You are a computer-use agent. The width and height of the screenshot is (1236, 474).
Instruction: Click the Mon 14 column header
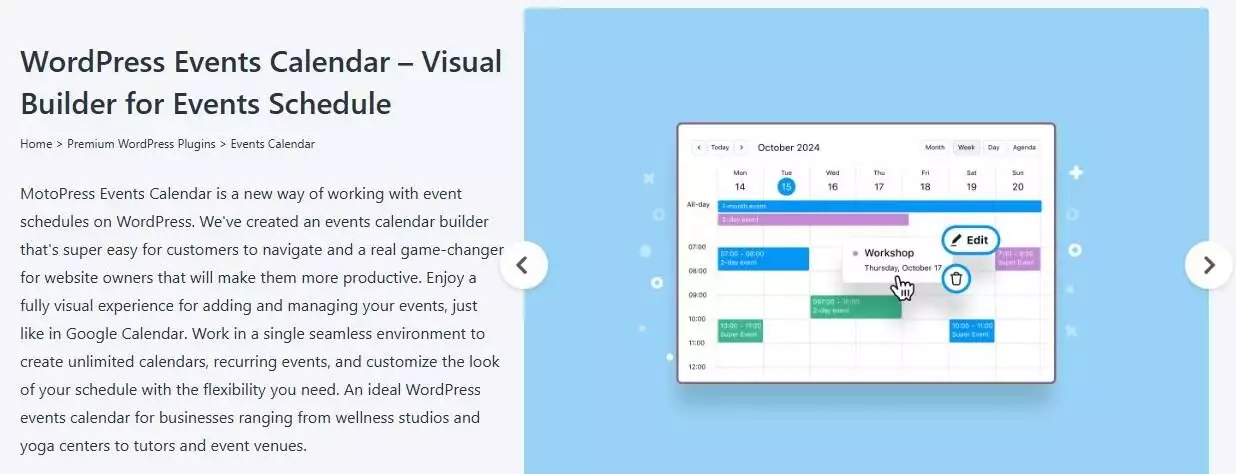point(740,180)
